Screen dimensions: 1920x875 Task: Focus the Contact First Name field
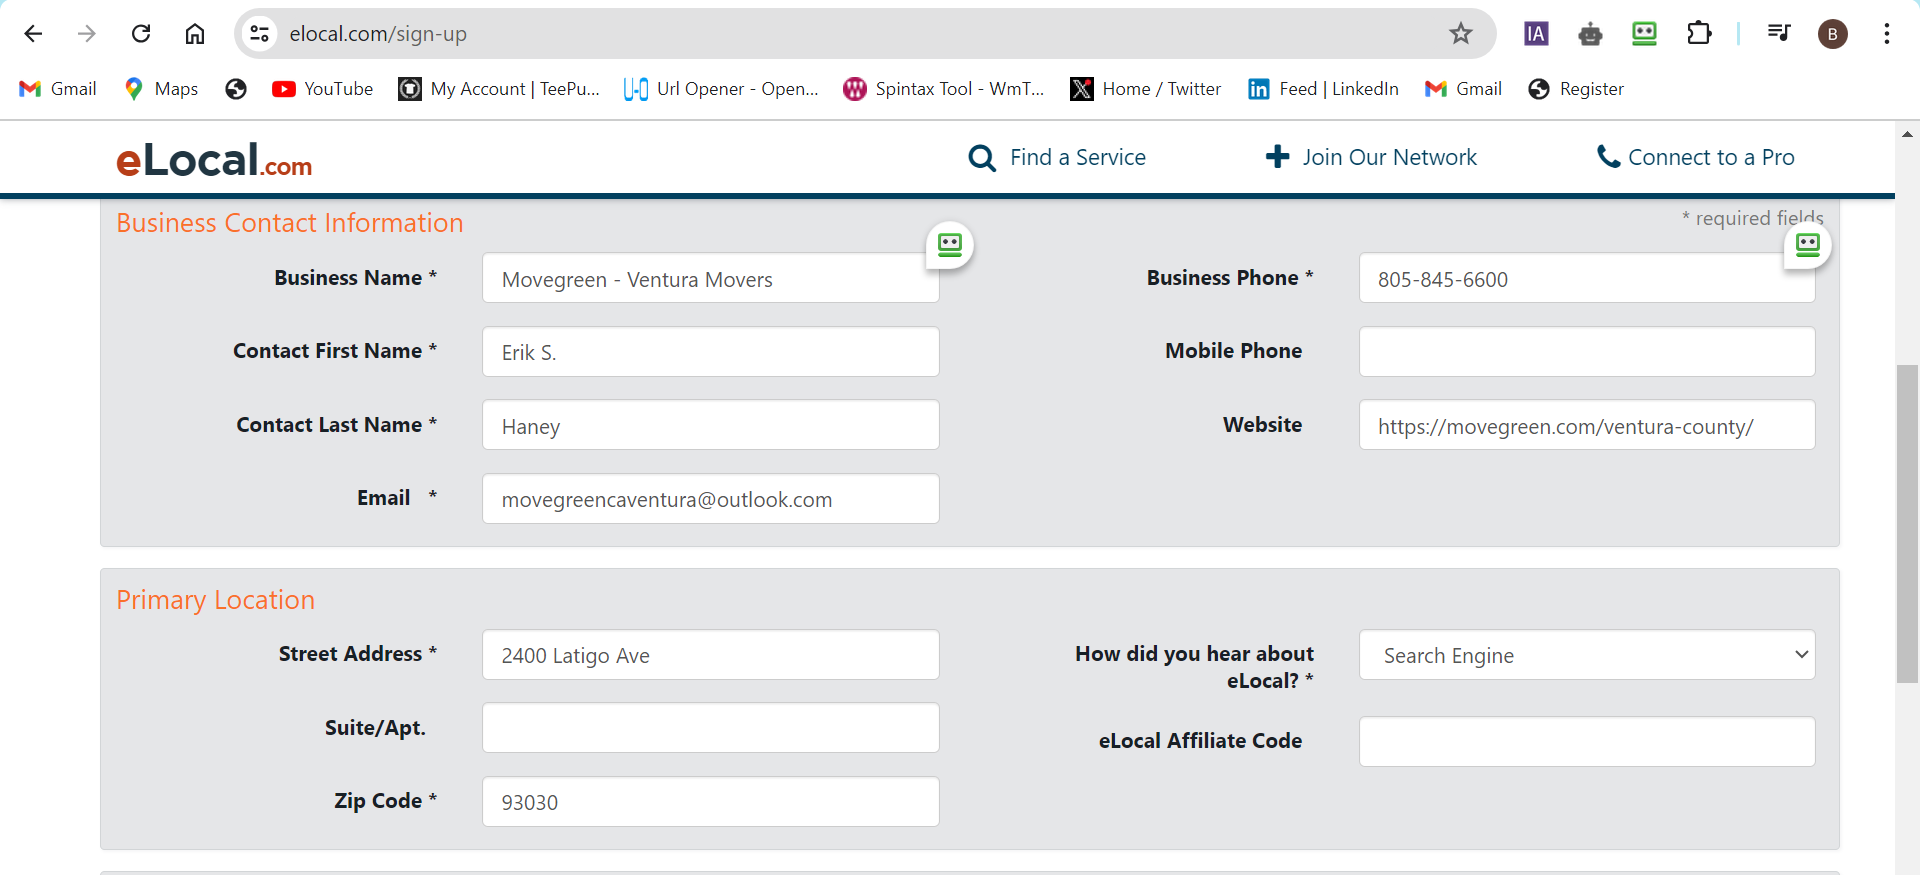(x=711, y=352)
